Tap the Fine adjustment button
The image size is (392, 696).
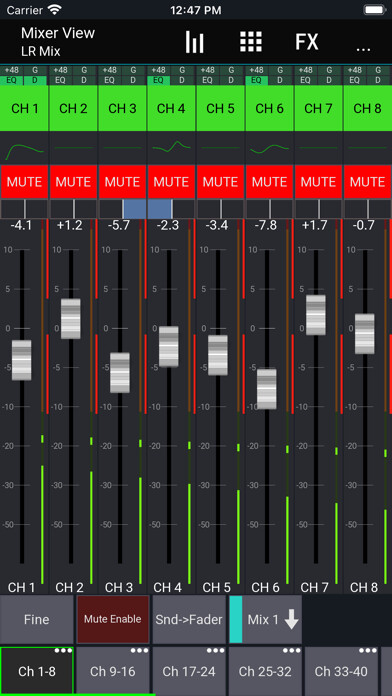36,619
